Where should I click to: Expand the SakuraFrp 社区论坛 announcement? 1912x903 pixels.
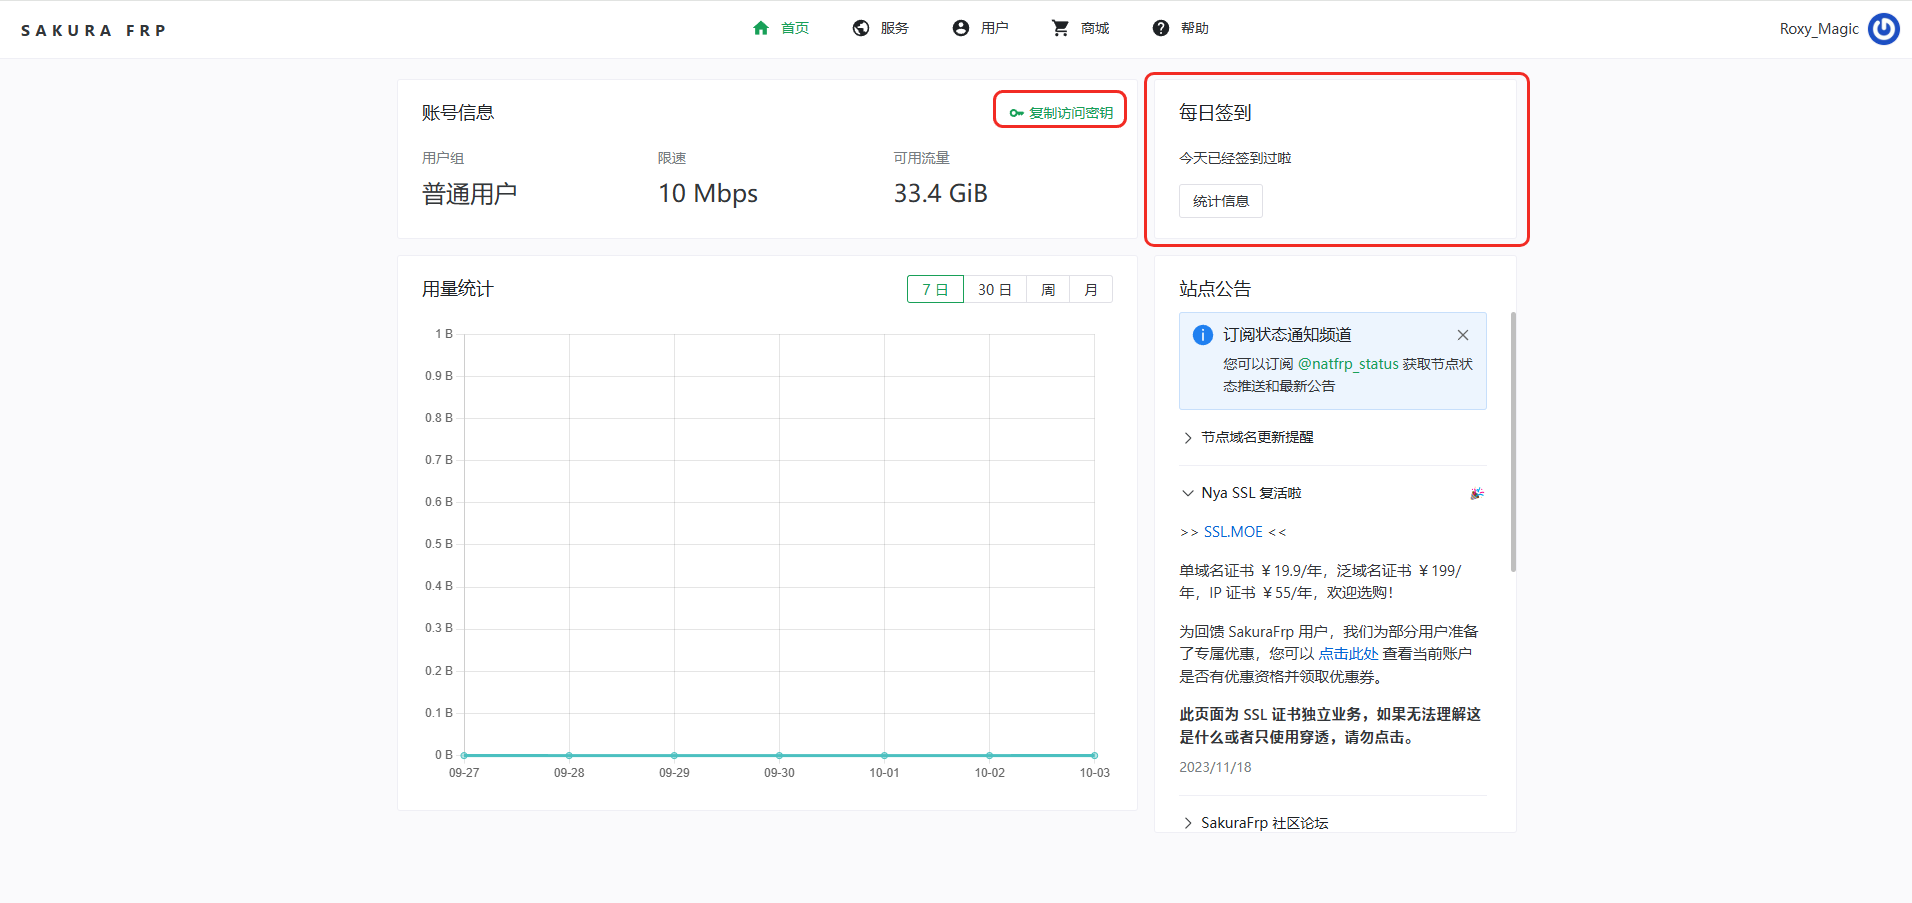coord(1264,822)
